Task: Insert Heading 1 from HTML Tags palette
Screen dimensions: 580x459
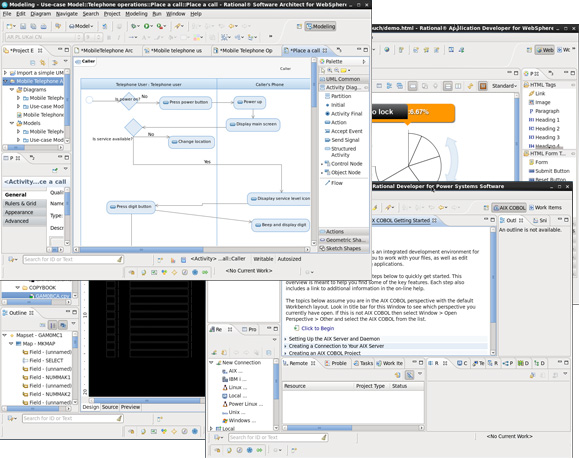Action: pos(544,120)
